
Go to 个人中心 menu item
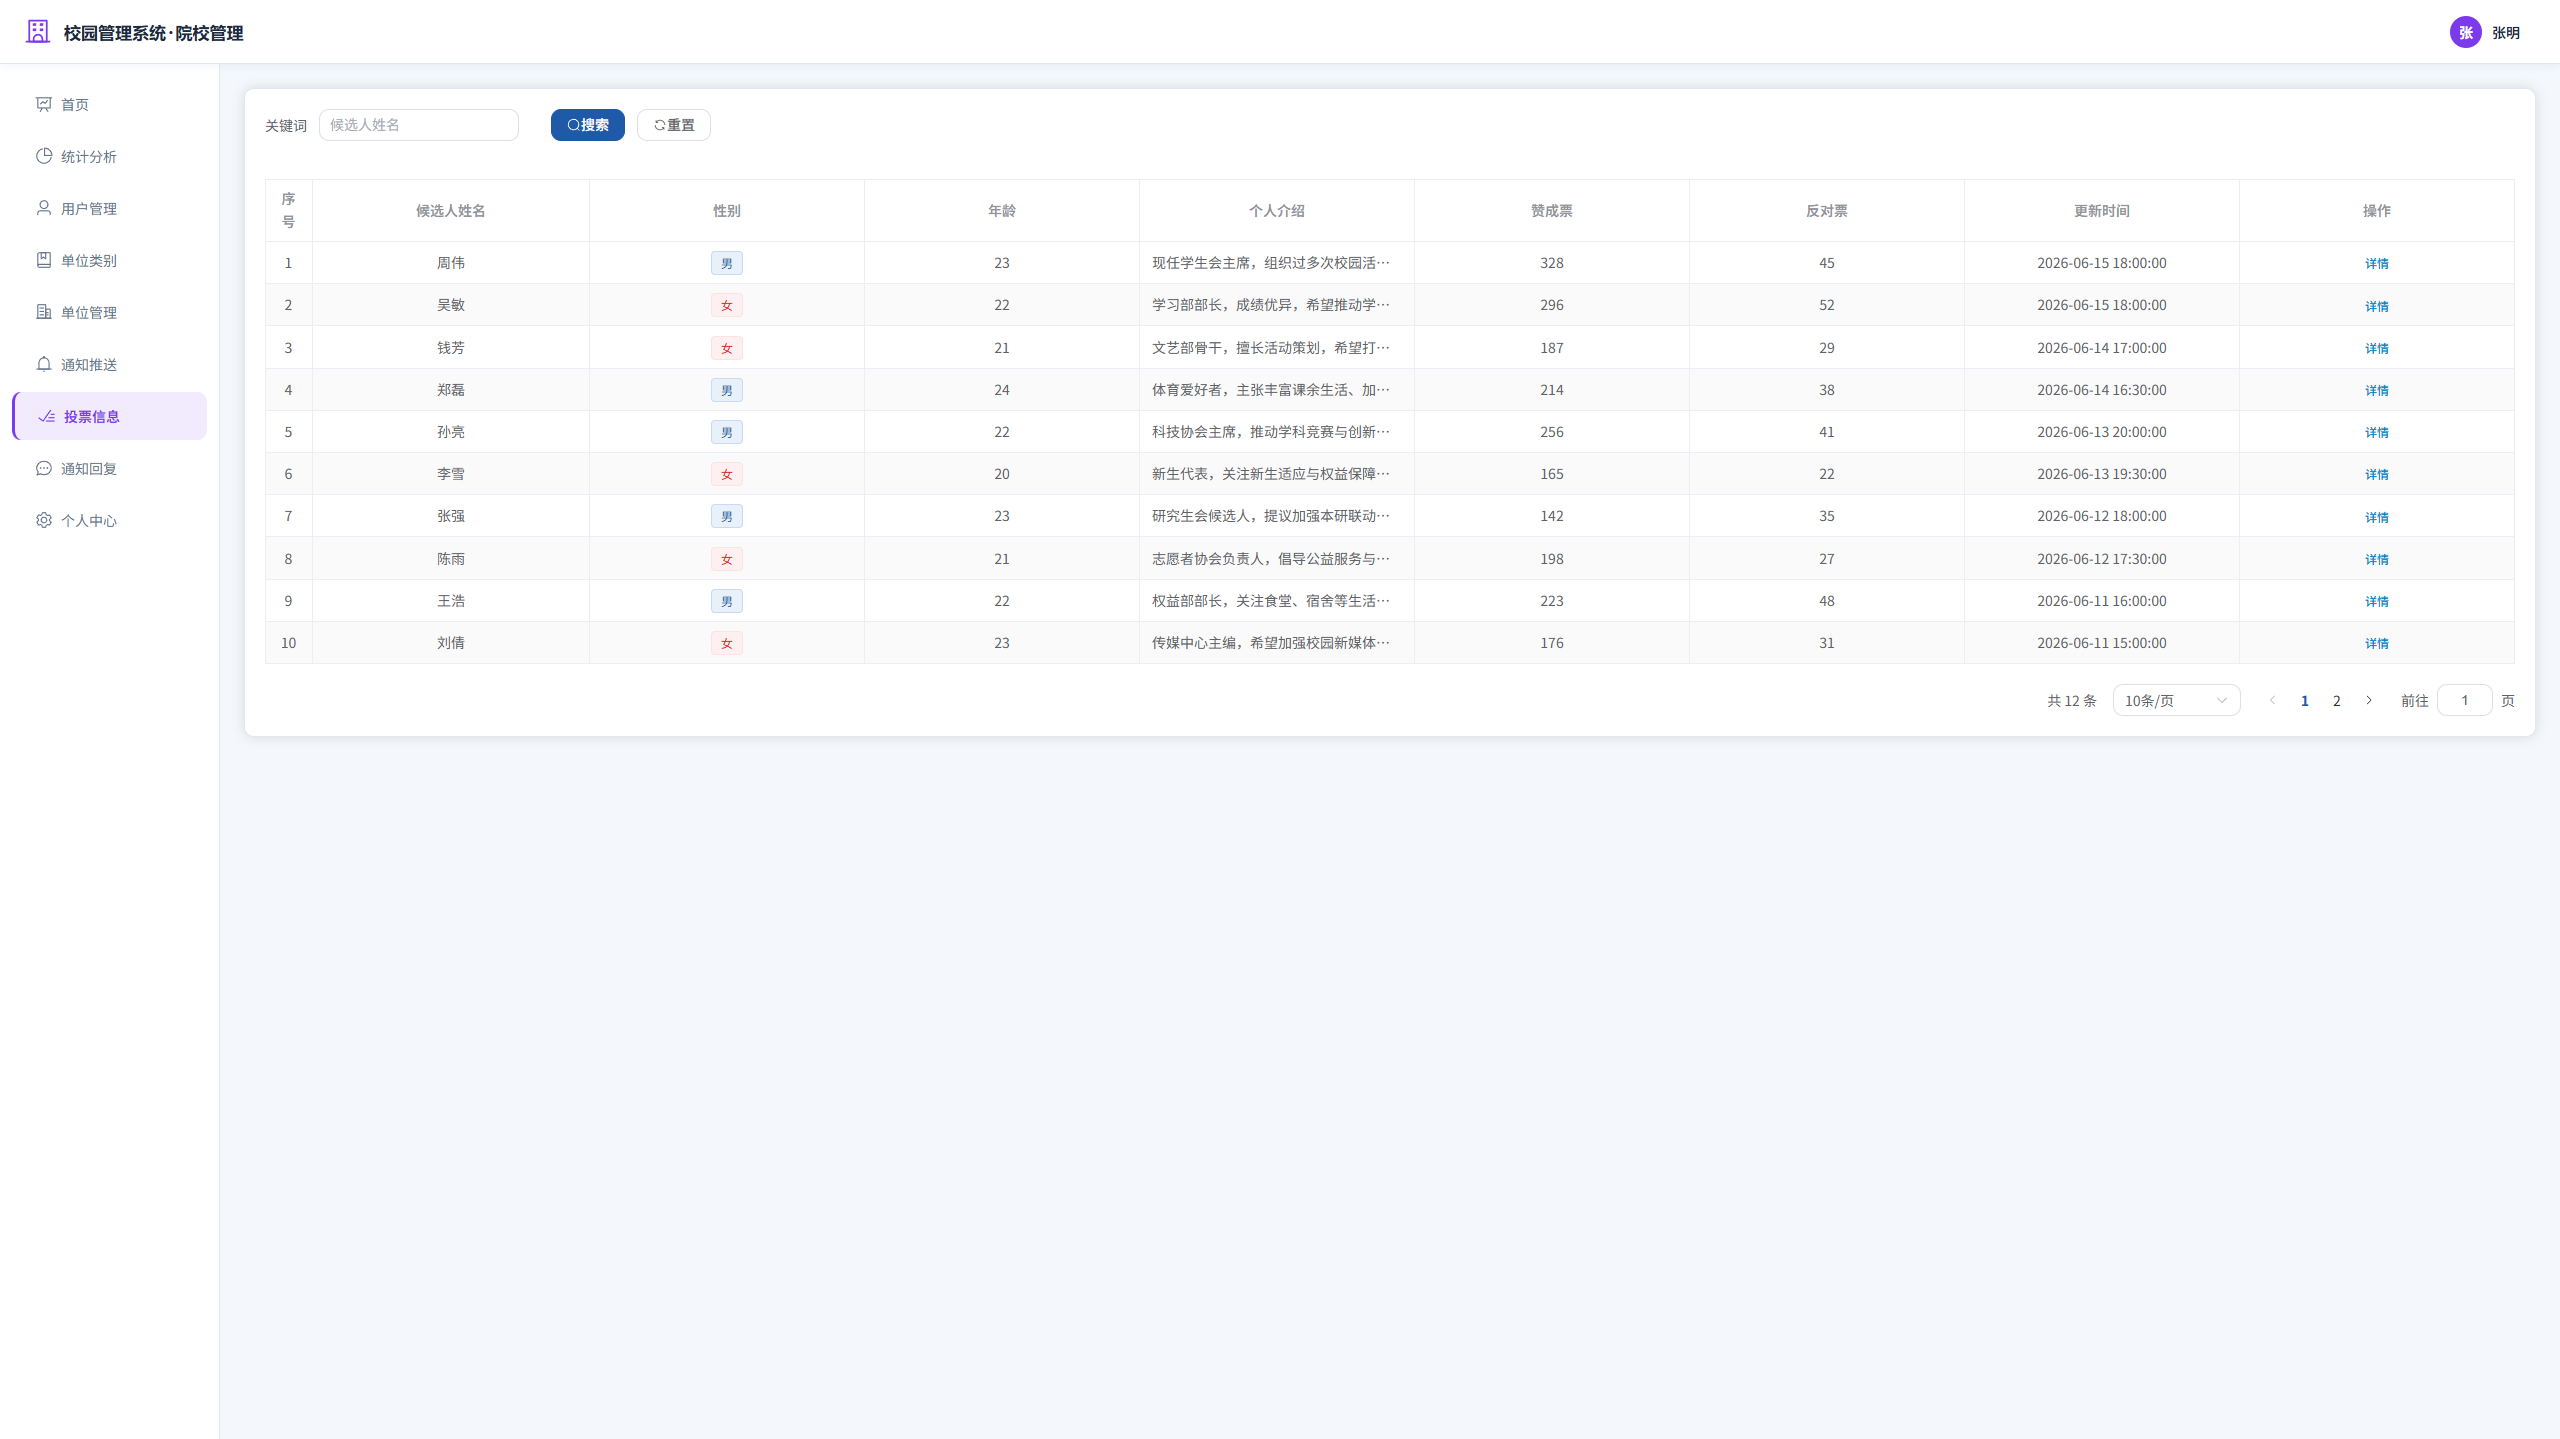click(x=110, y=520)
